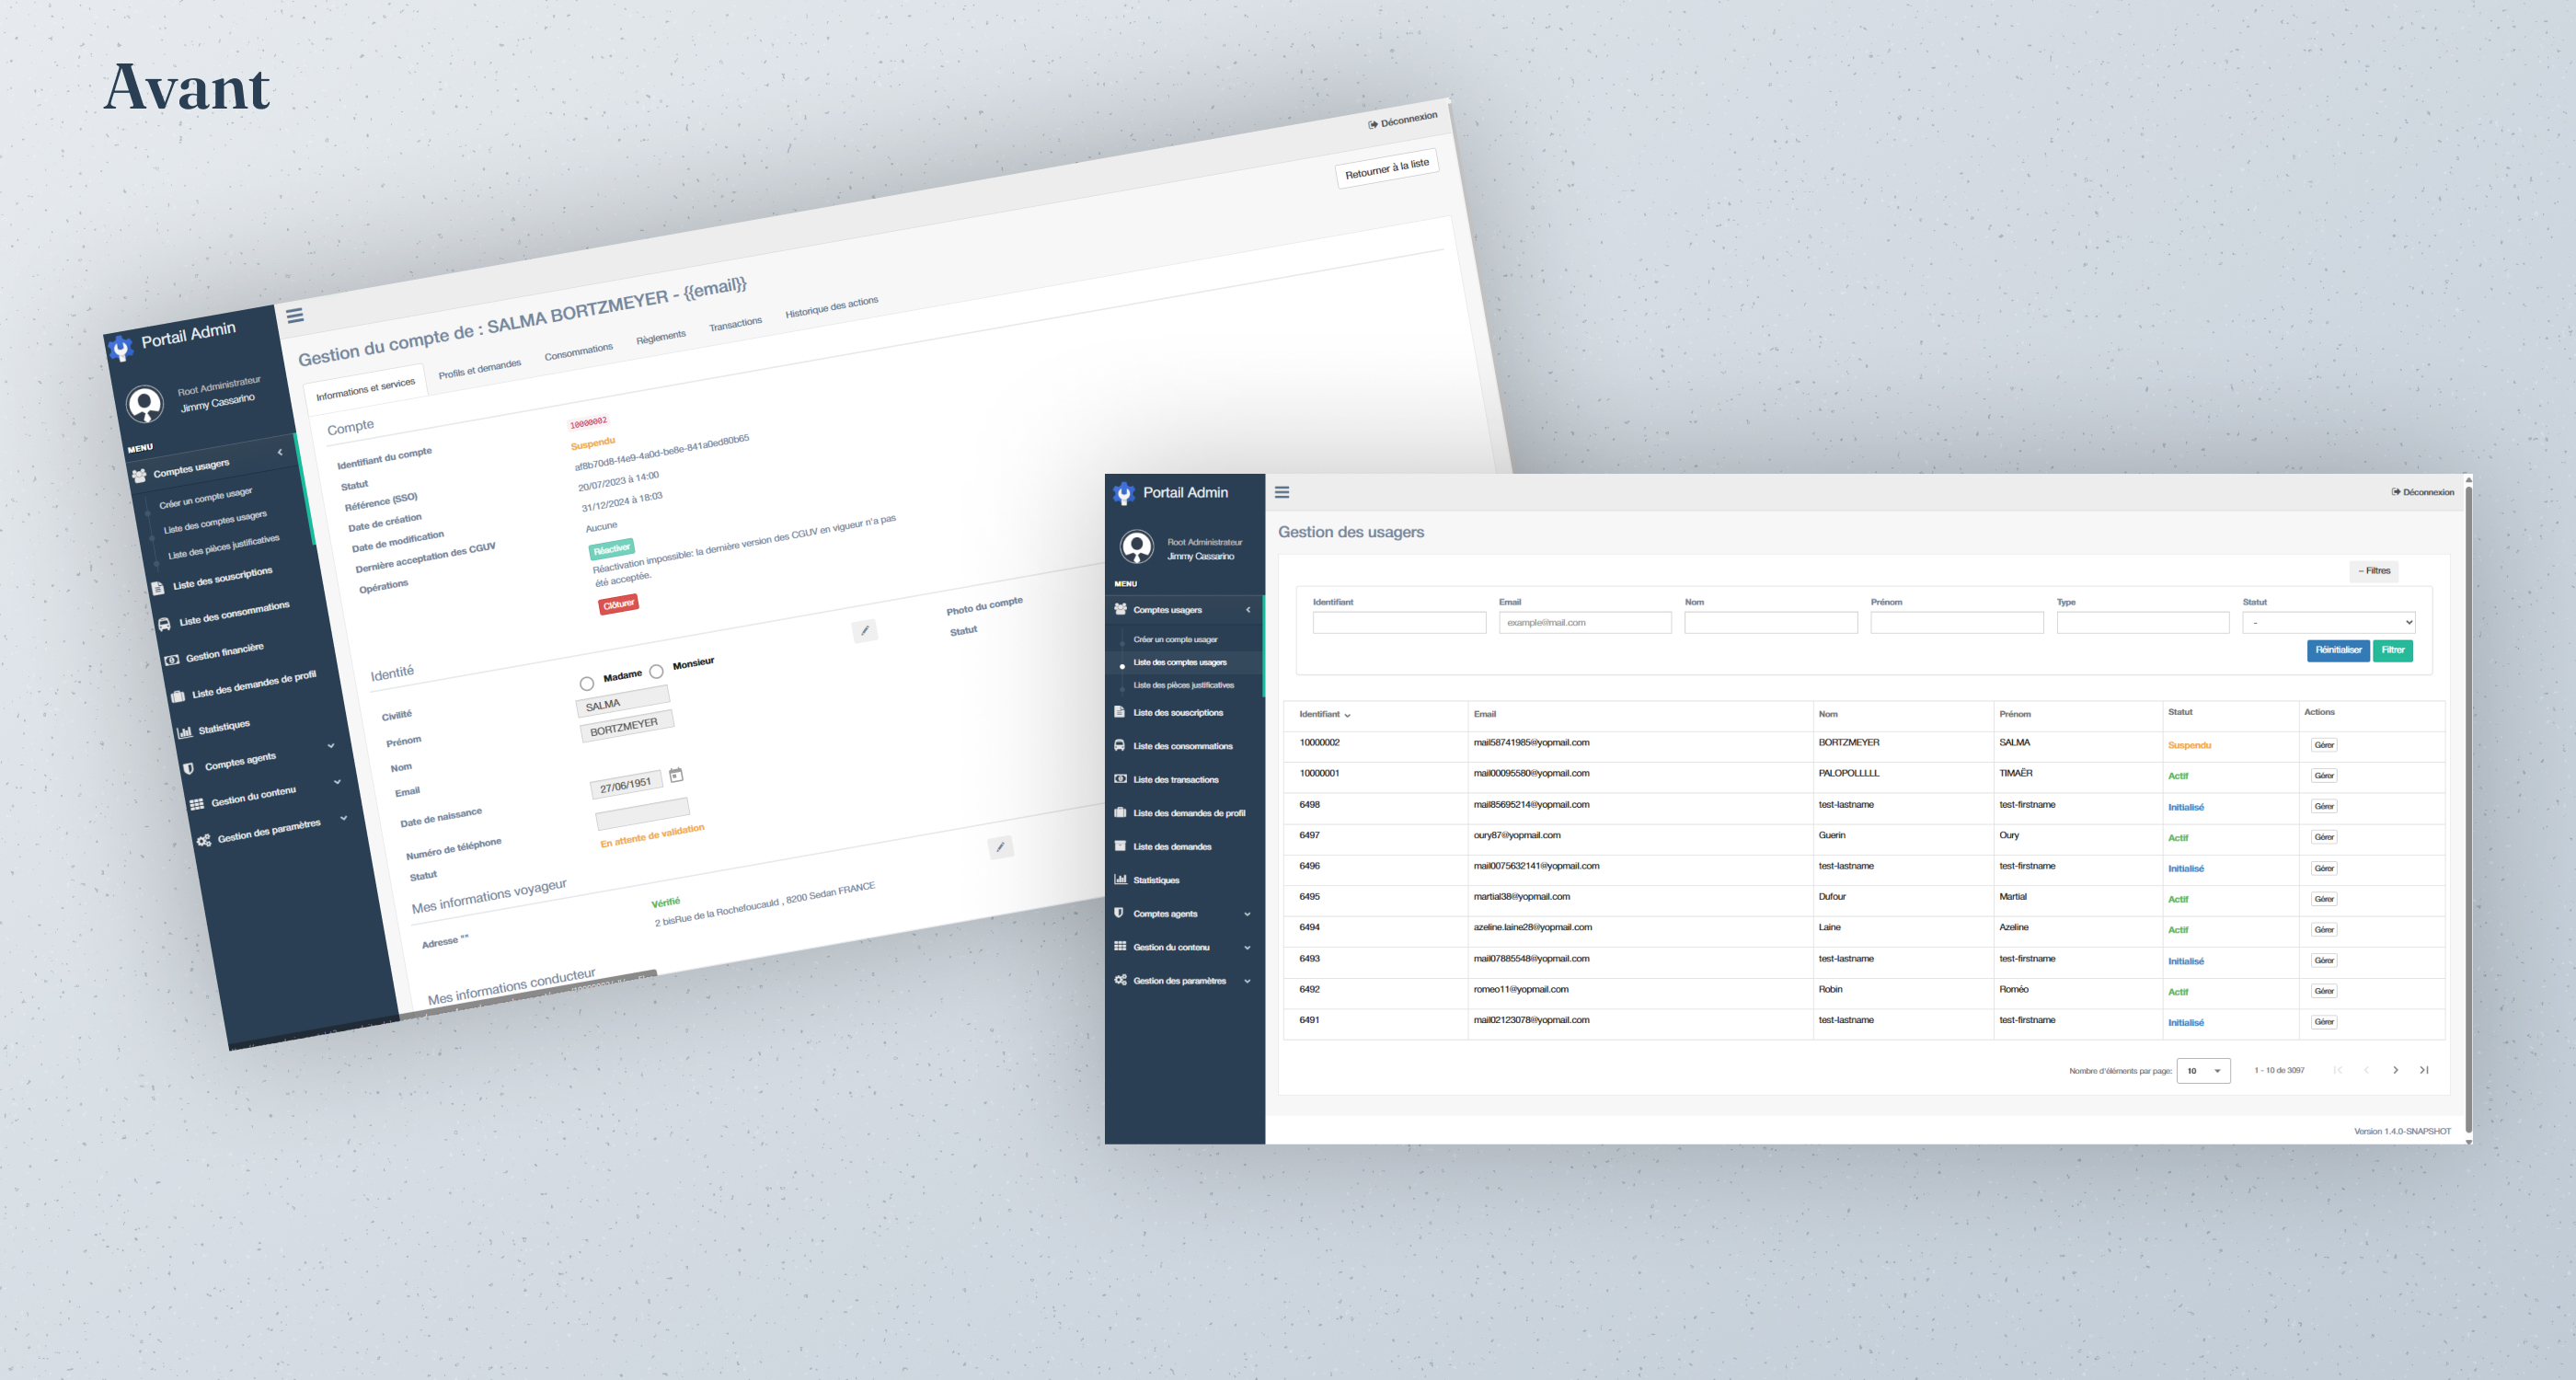The image size is (2576, 1380).
Task: Click the hamburger menu icon in users list window
Action: (1282, 492)
